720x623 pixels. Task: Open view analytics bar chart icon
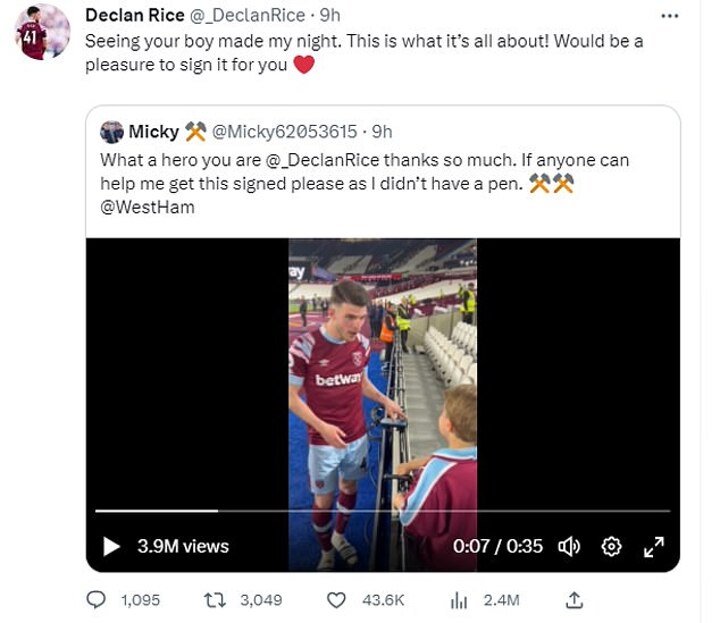click(x=459, y=600)
